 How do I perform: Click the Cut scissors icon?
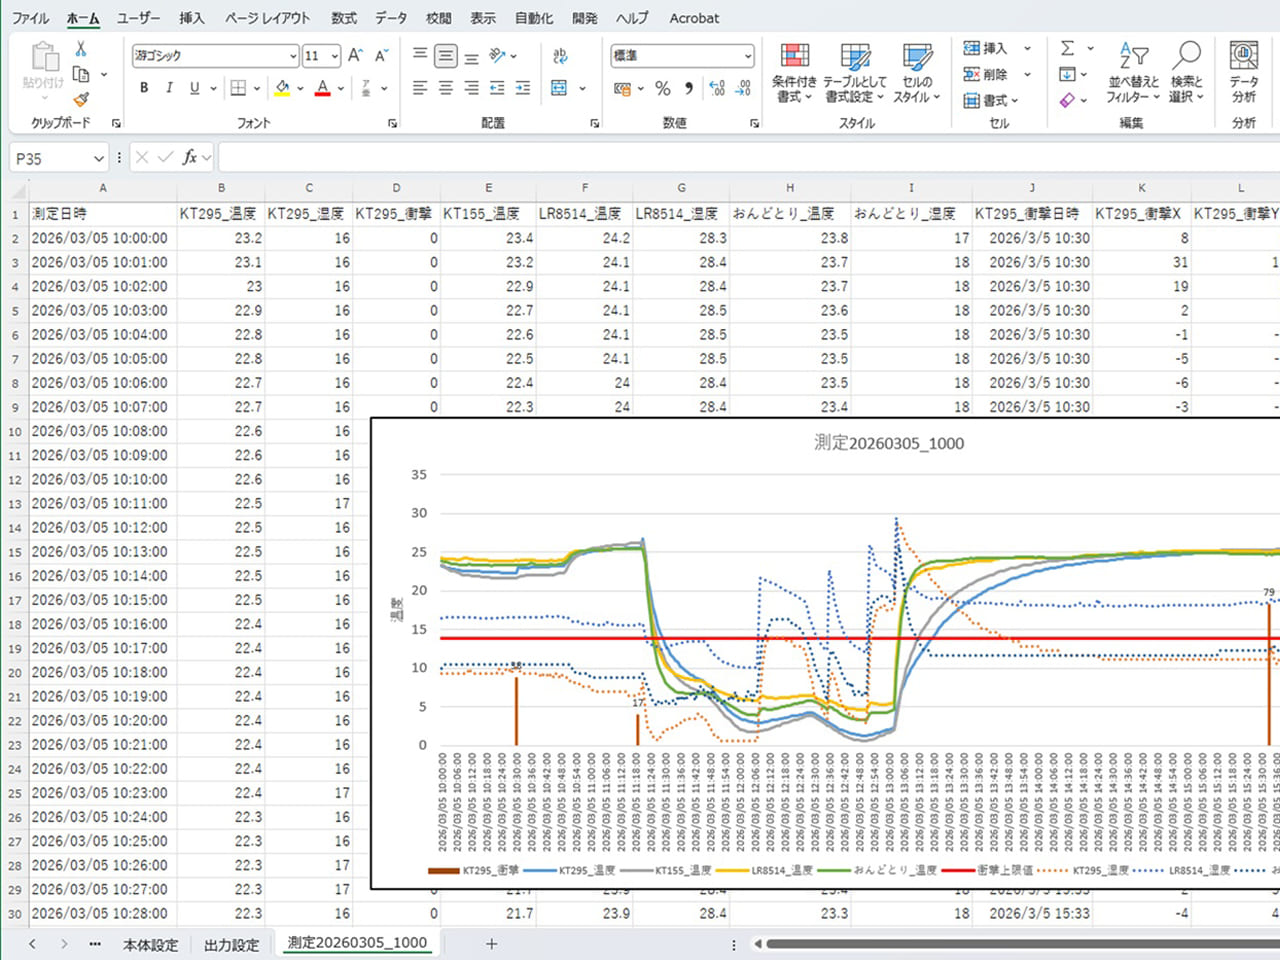81,49
